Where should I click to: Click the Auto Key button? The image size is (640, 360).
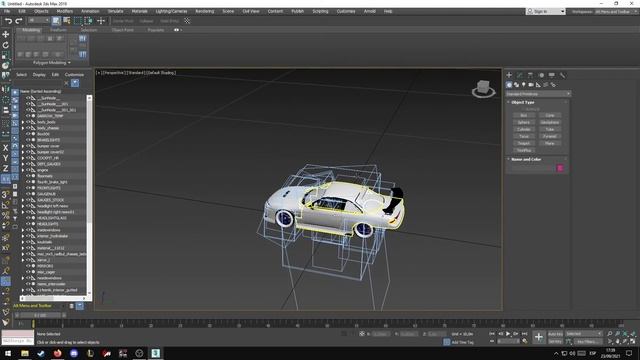click(x=555, y=334)
